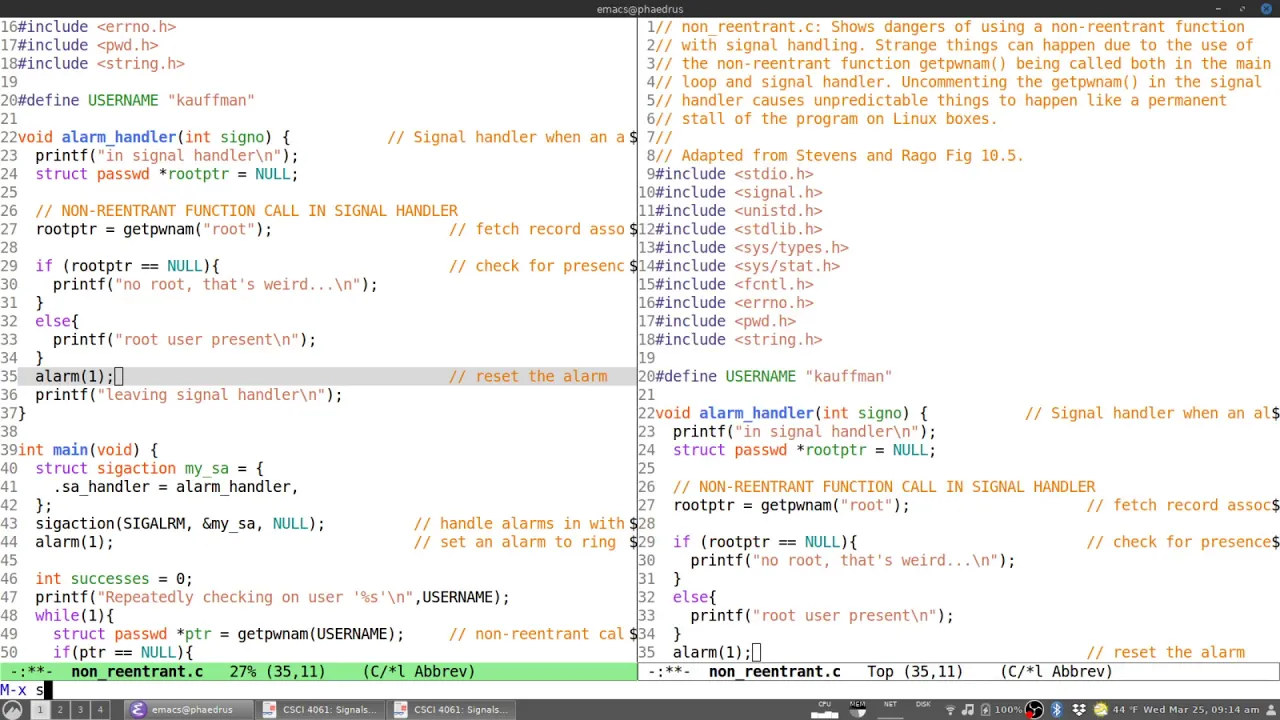
Task: Click the sigaction(SIGALRM, &my_sa, NULL) line
Action: pos(180,524)
